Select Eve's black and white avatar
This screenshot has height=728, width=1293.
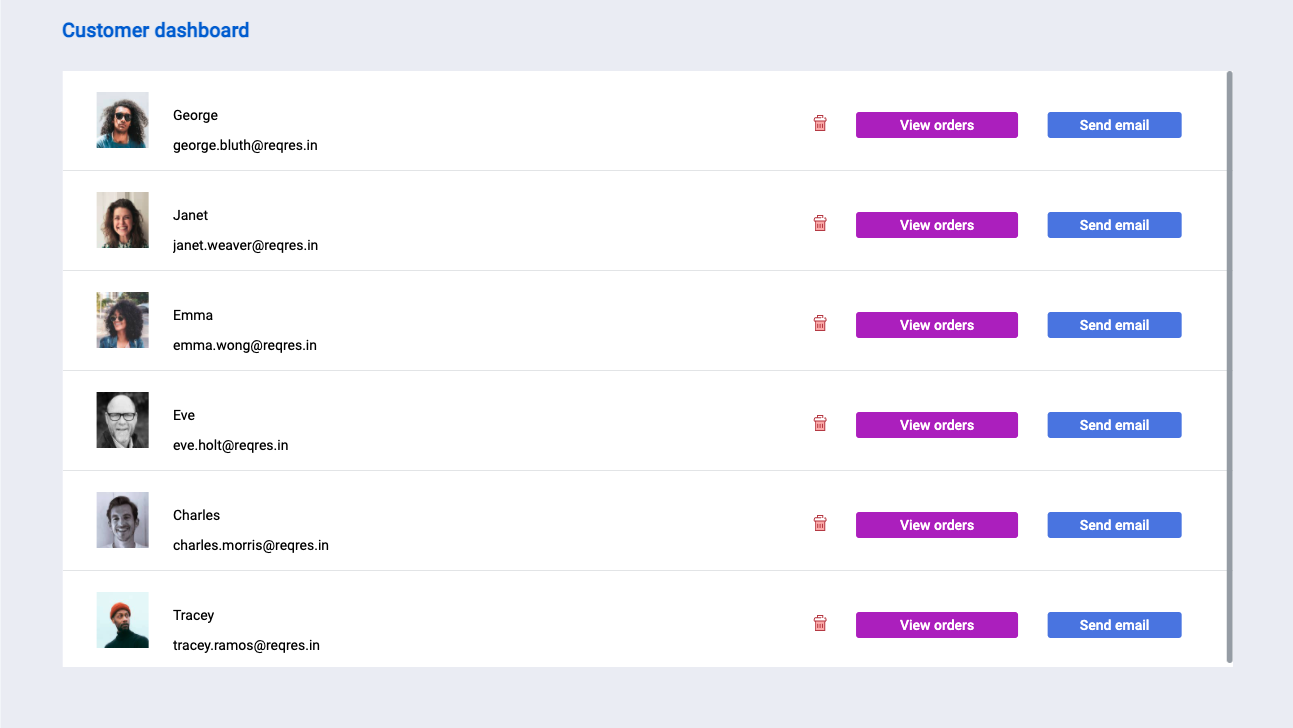click(123, 420)
